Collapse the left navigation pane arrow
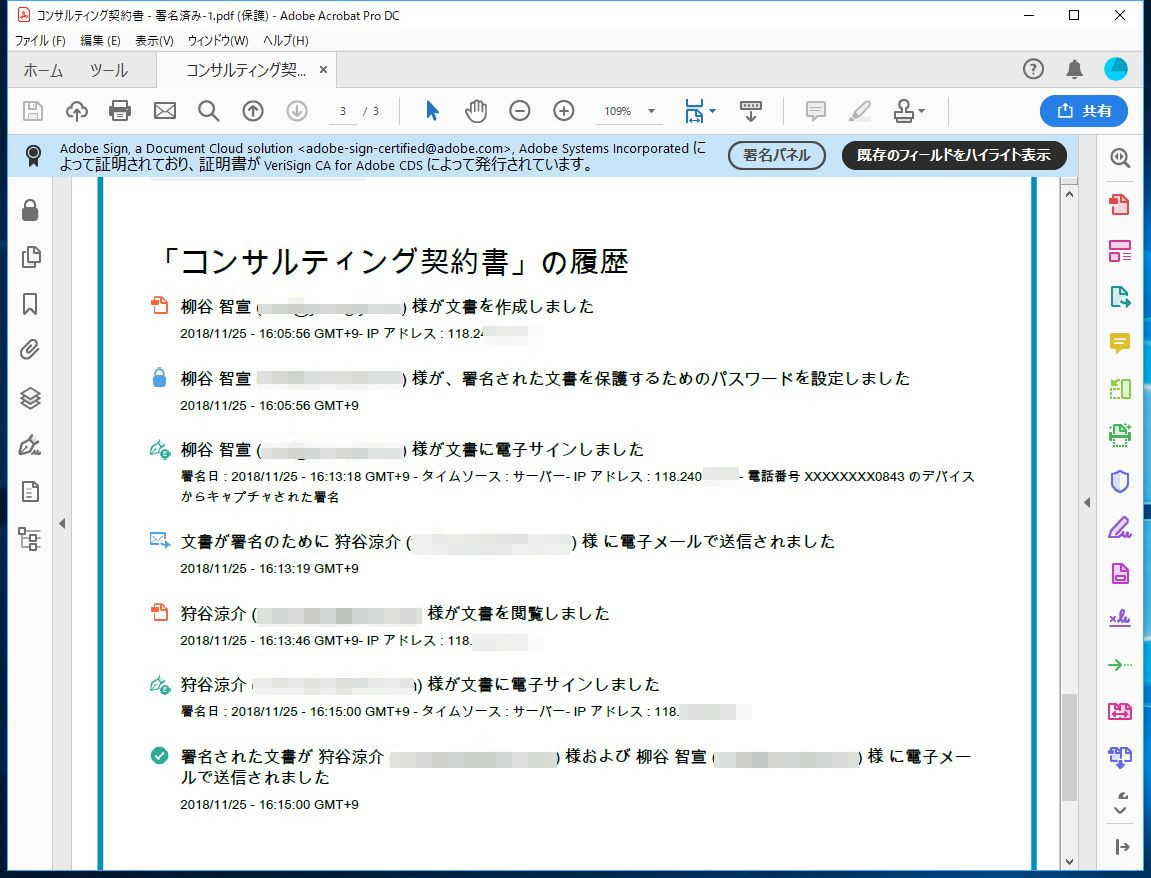Screen dimensions: 1151x878 tap(62, 523)
